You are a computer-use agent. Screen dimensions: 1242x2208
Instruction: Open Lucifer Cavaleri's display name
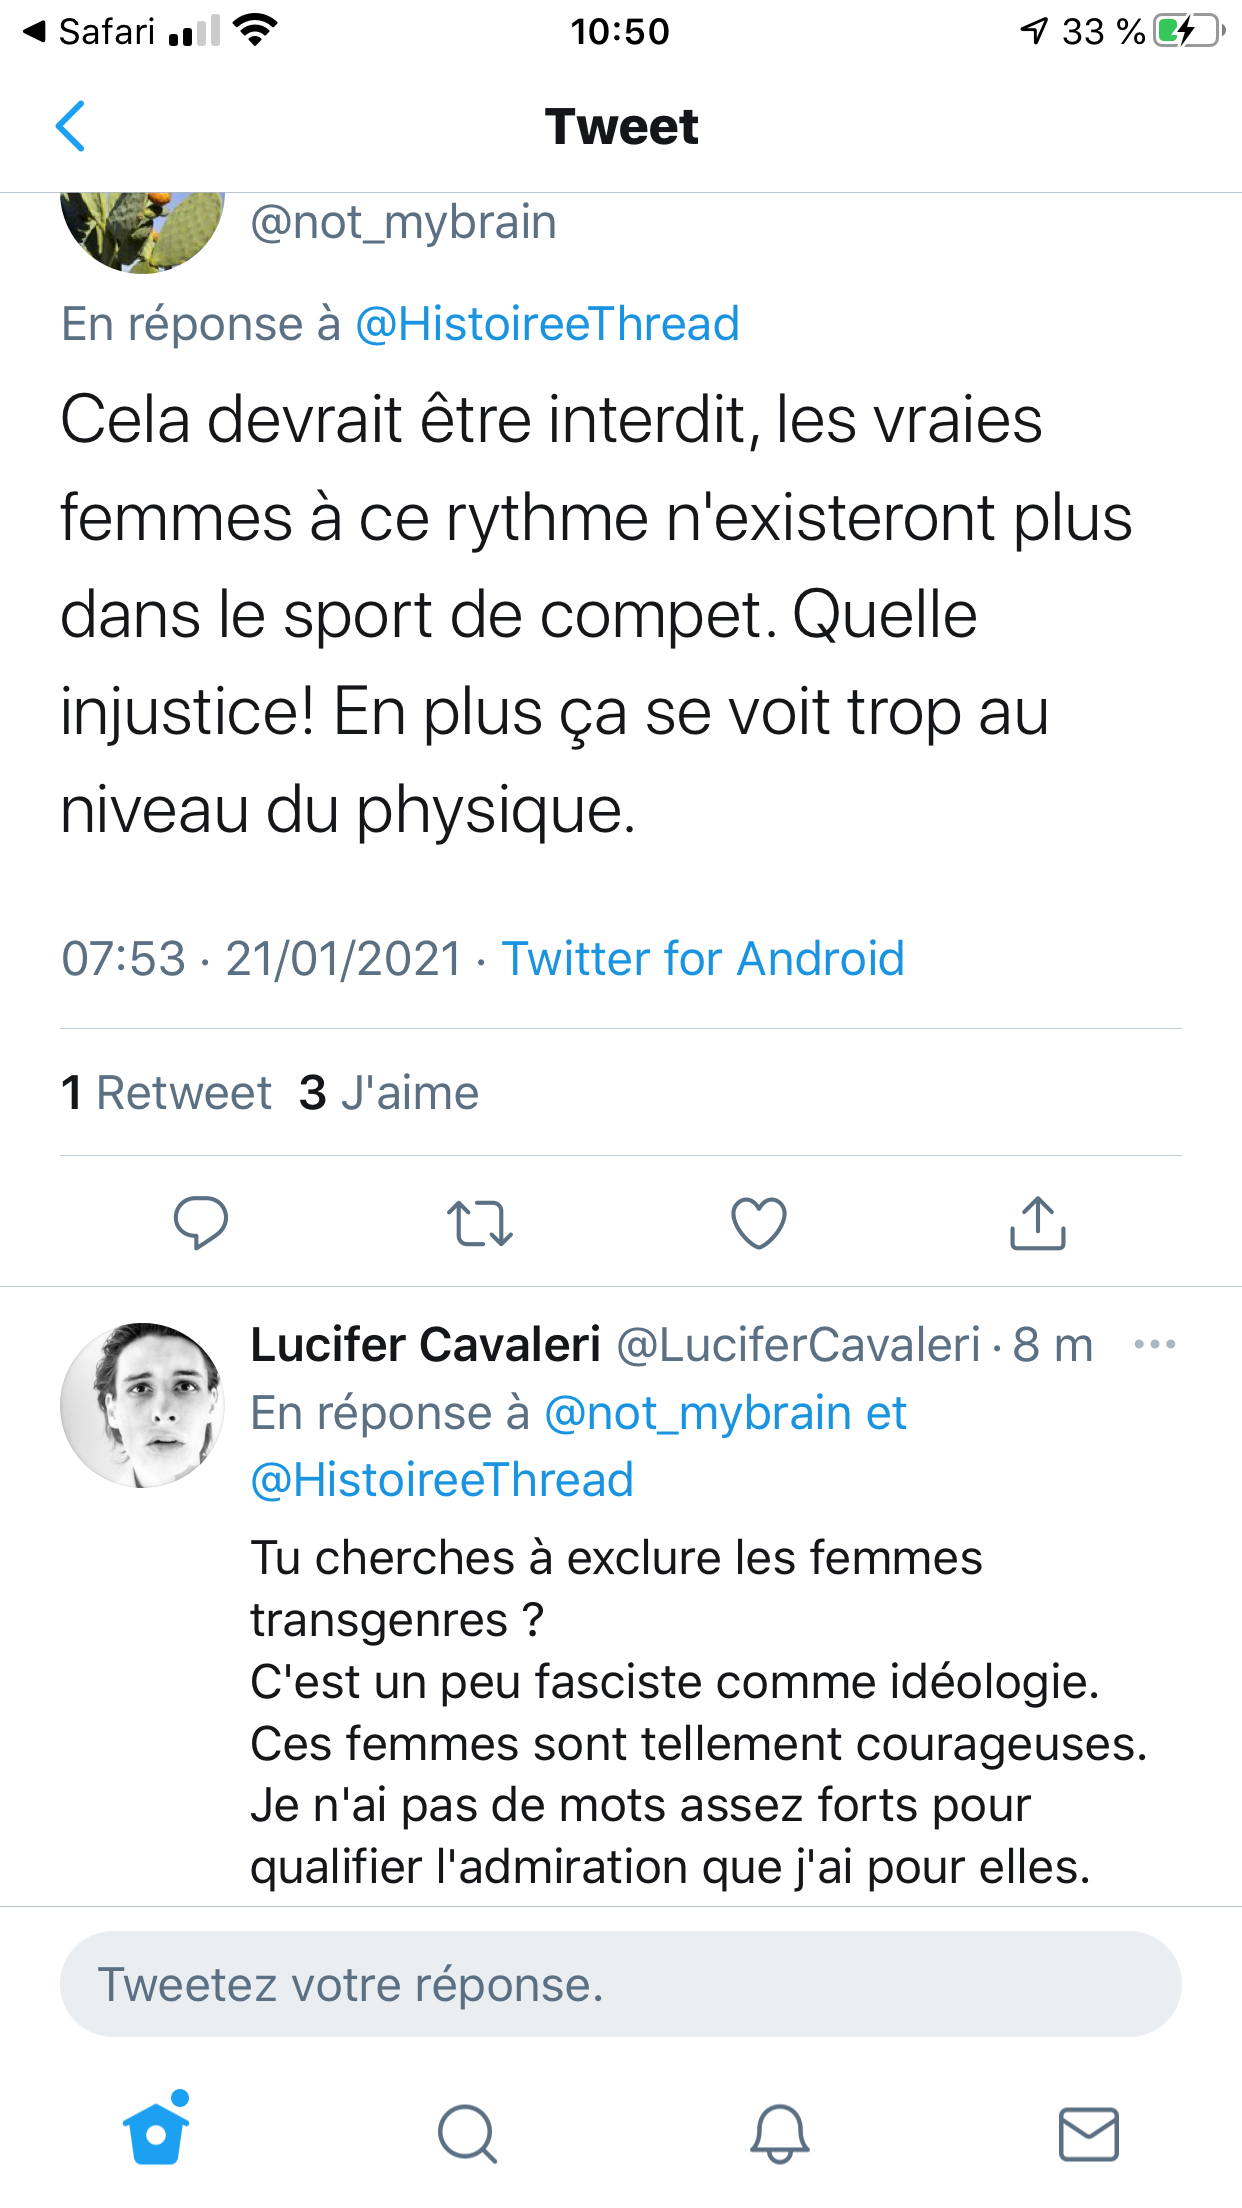425,1345
